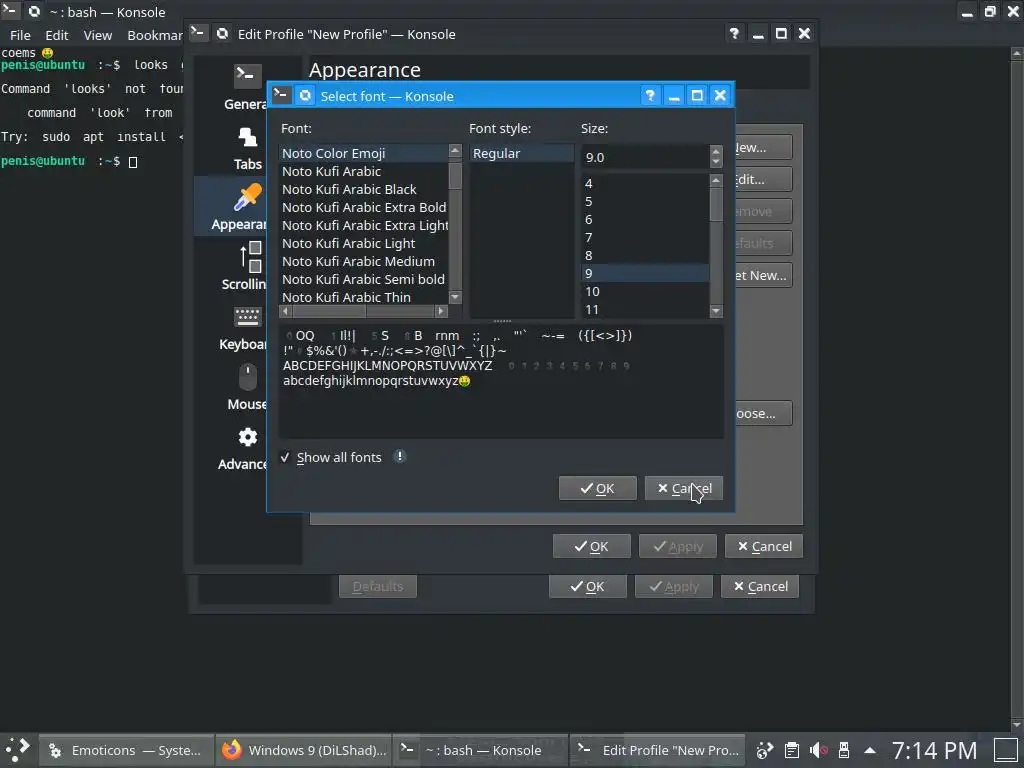This screenshot has height=768, width=1024.
Task: Click the help question mark in Select font titlebar
Action: pyautogui.click(x=650, y=96)
